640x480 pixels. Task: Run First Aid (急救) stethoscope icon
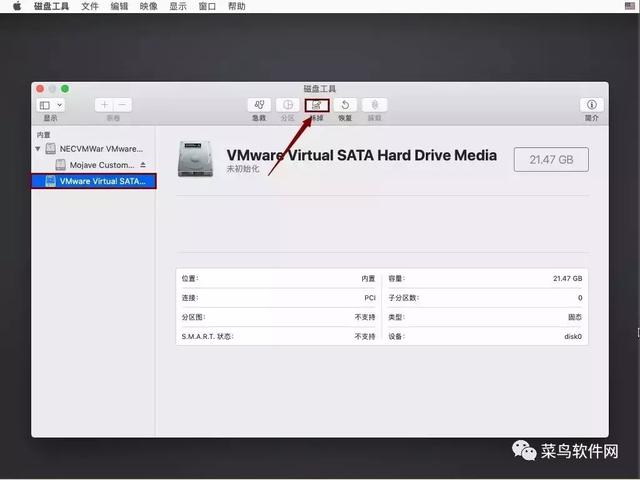tap(259, 105)
